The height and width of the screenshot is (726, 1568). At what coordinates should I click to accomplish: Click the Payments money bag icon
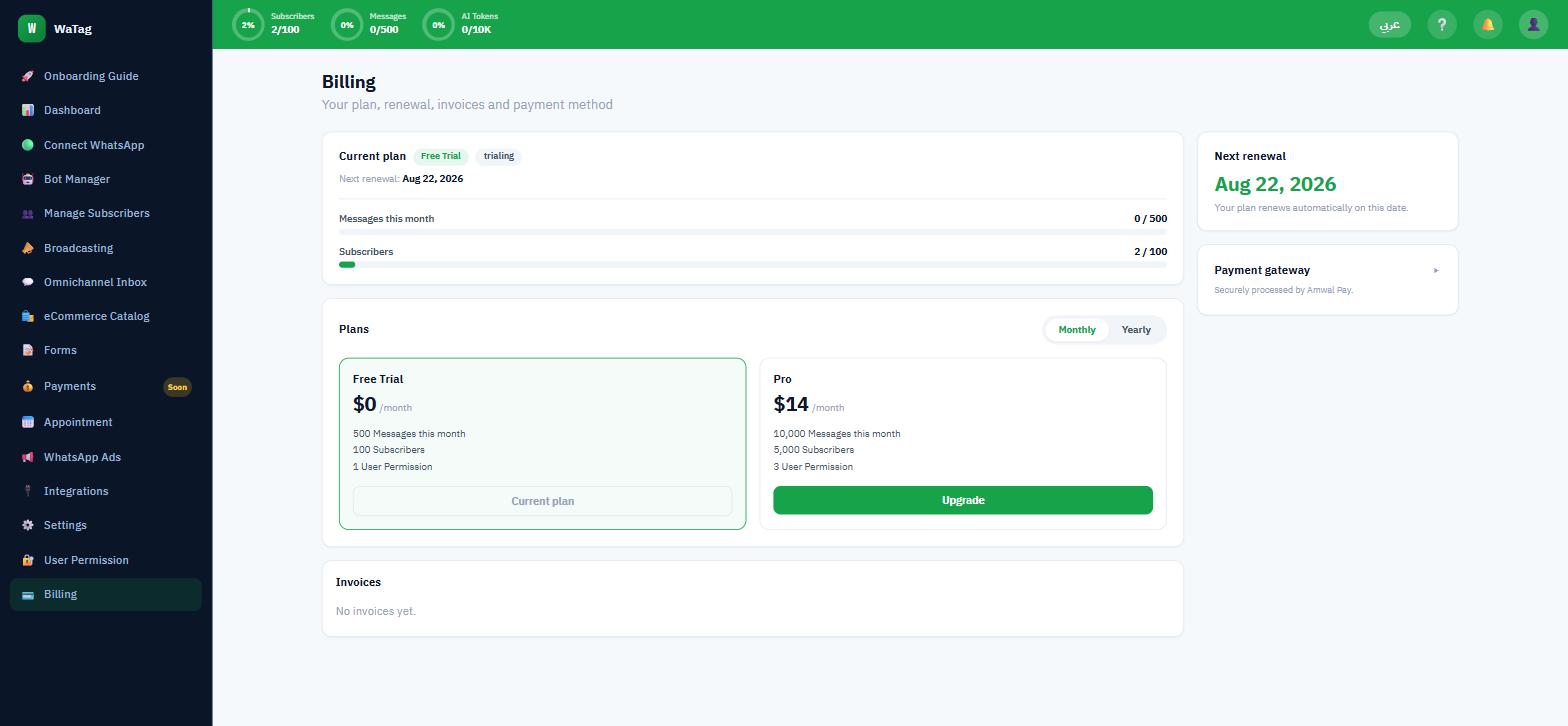[28, 386]
